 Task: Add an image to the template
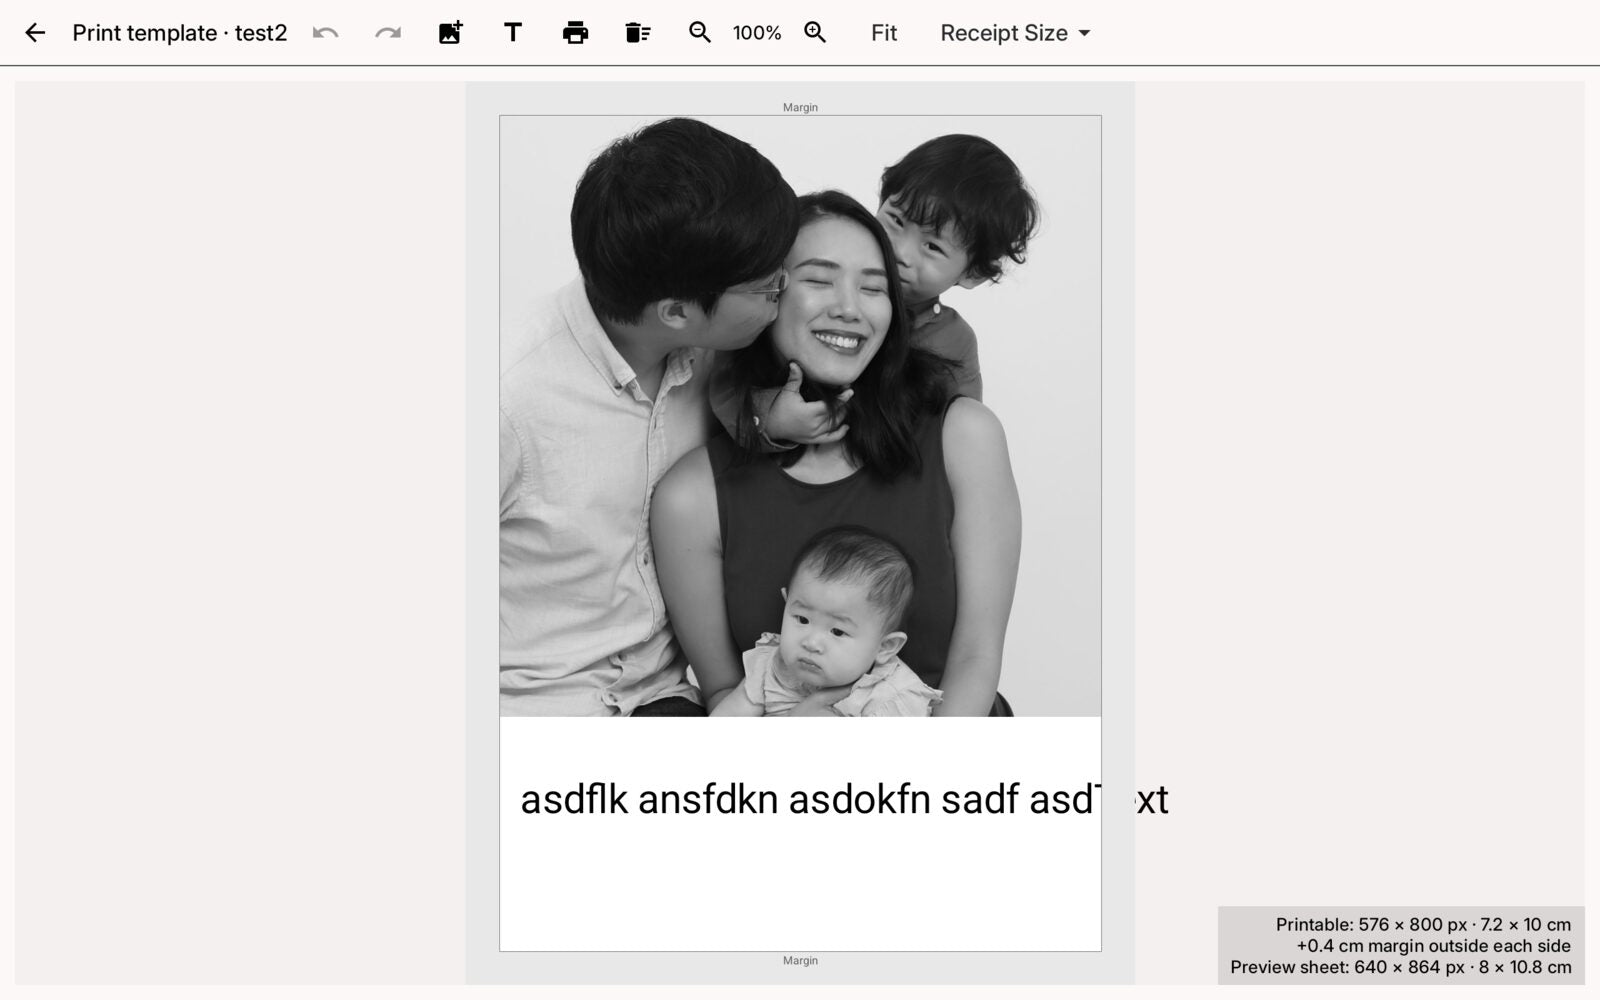tap(450, 33)
